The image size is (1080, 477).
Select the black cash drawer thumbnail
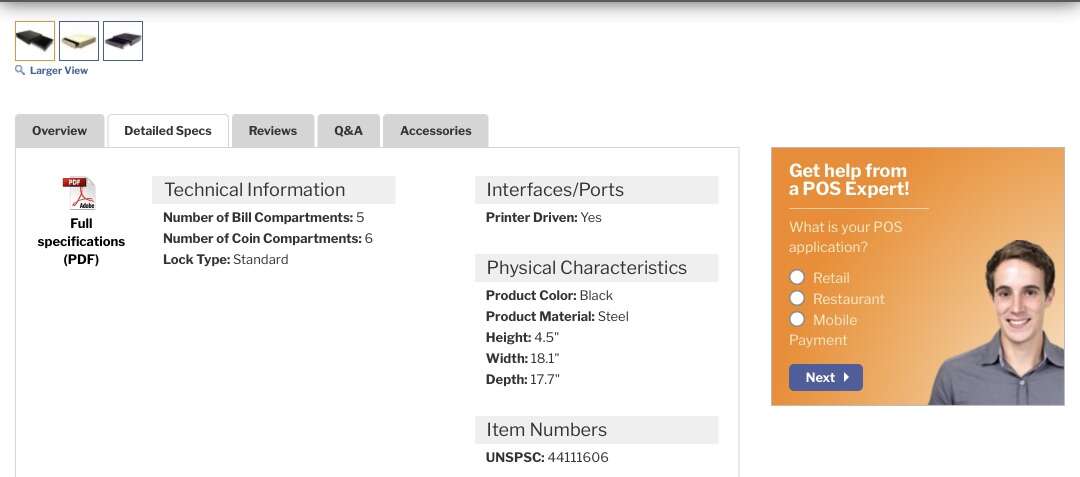[x=35, y=41]
